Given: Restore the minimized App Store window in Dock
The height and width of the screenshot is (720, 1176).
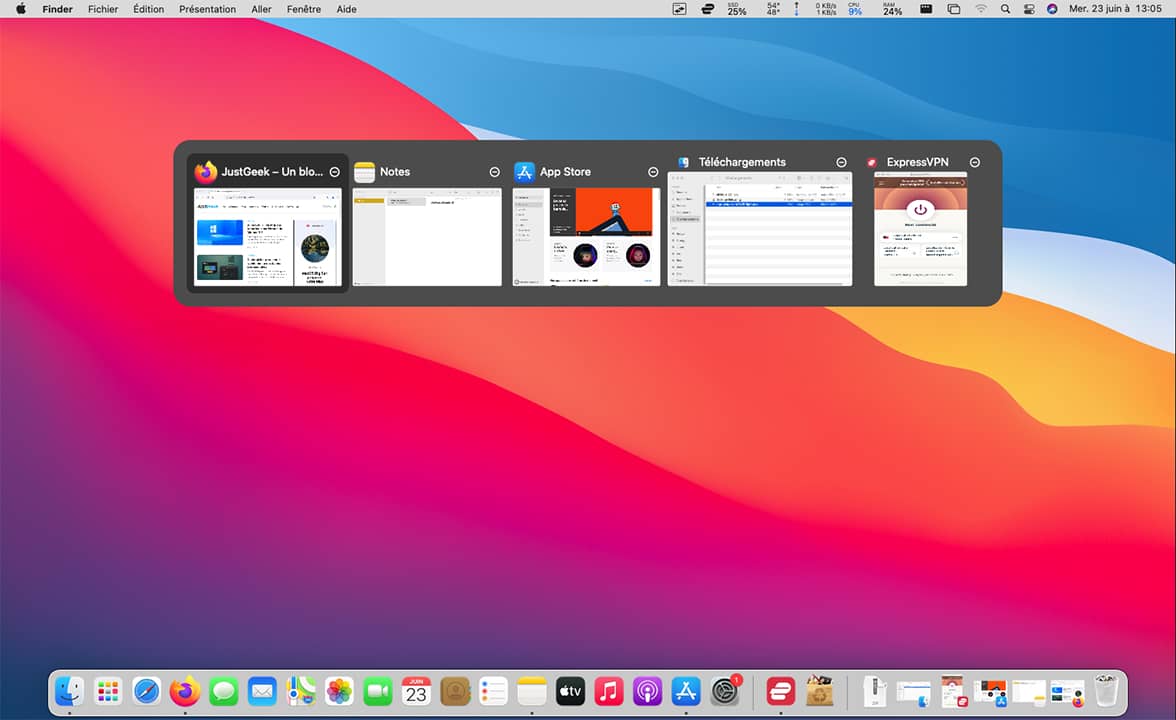Looking at the screenshot, I should coord(990,693).
